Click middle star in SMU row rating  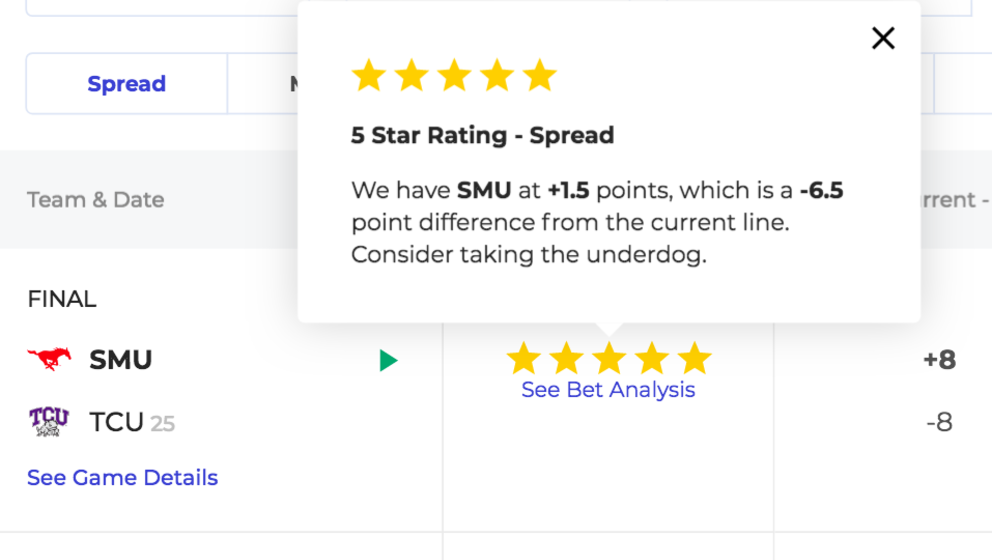tap(609, 358)
